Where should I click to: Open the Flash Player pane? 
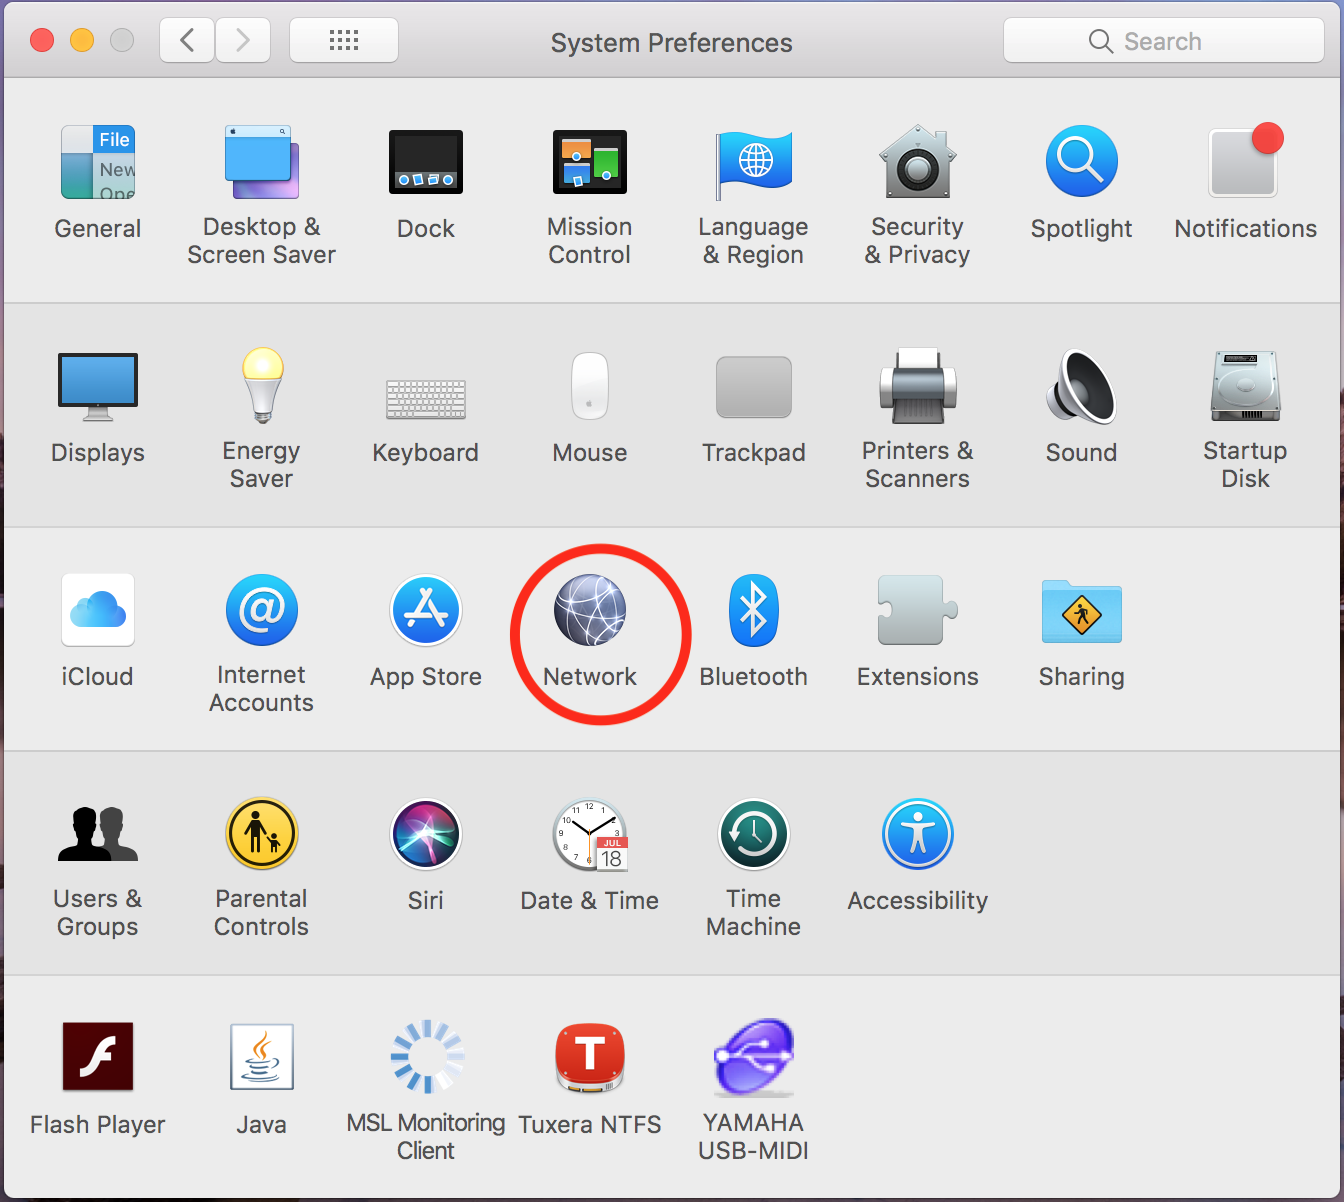coord(98,1059)
